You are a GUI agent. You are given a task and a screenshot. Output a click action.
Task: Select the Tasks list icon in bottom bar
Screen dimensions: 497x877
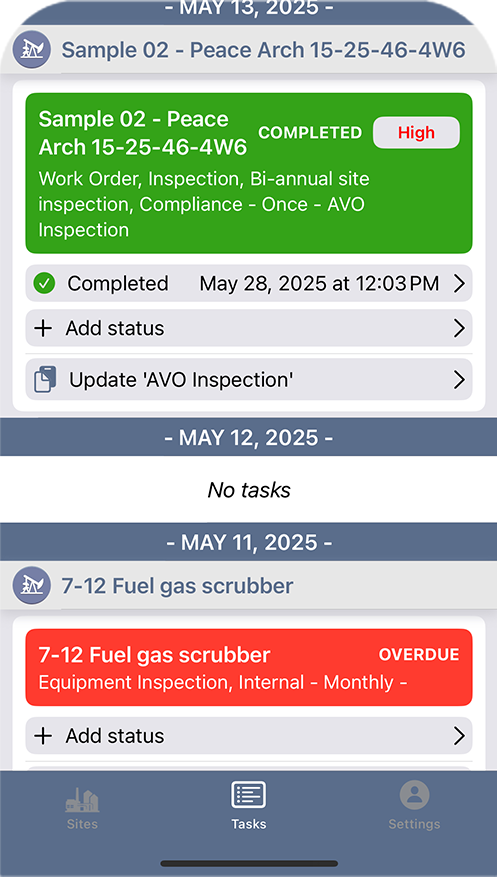249,795
